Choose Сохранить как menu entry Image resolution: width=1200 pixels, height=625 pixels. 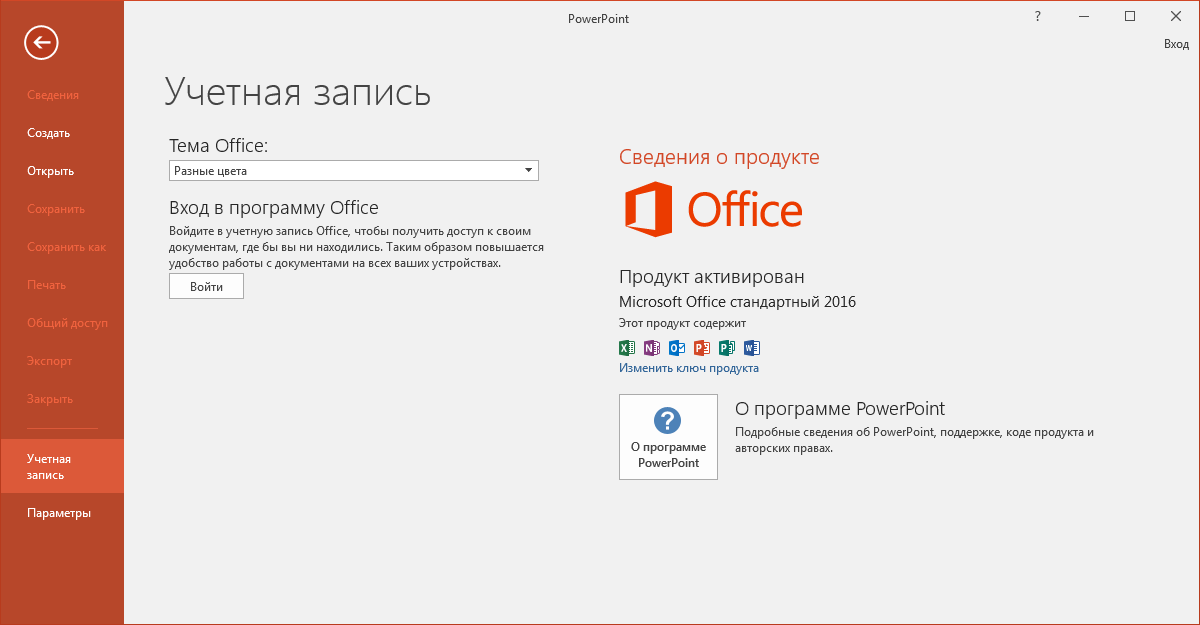tap(66, 247)
